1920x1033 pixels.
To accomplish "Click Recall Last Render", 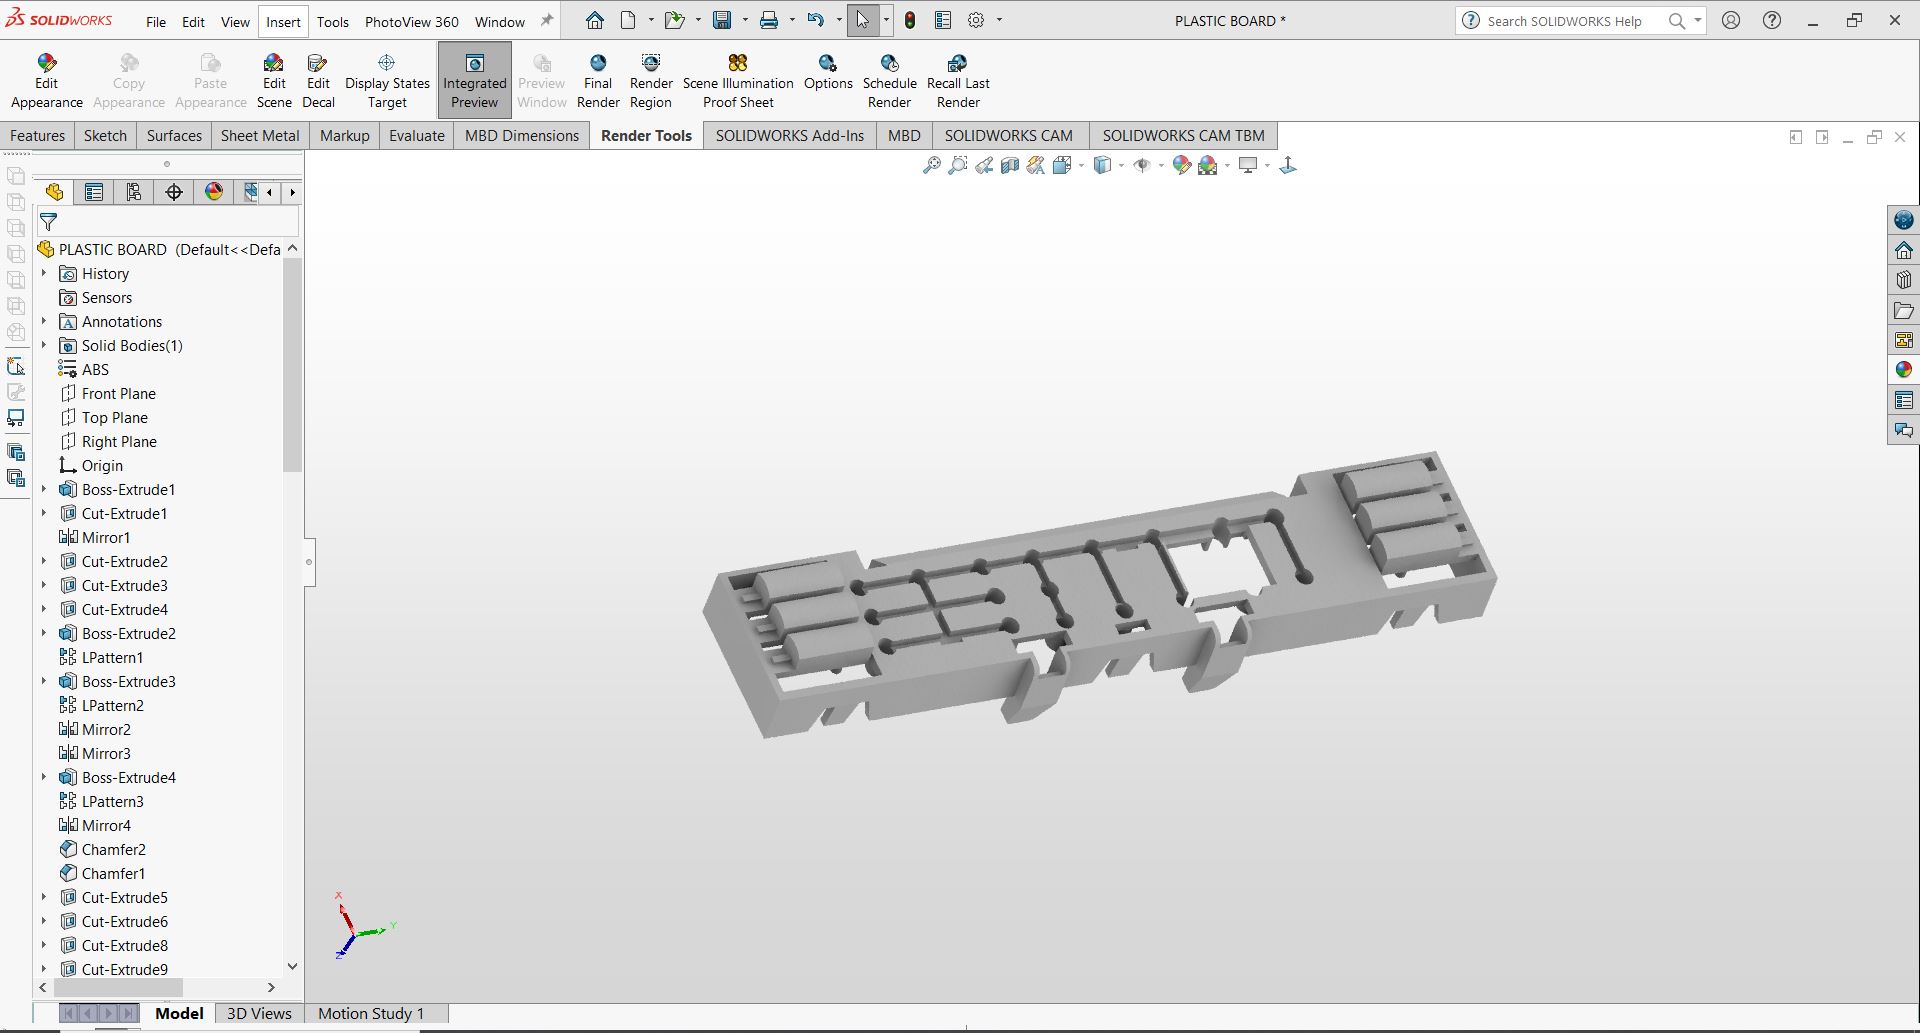I will (958, 81).
